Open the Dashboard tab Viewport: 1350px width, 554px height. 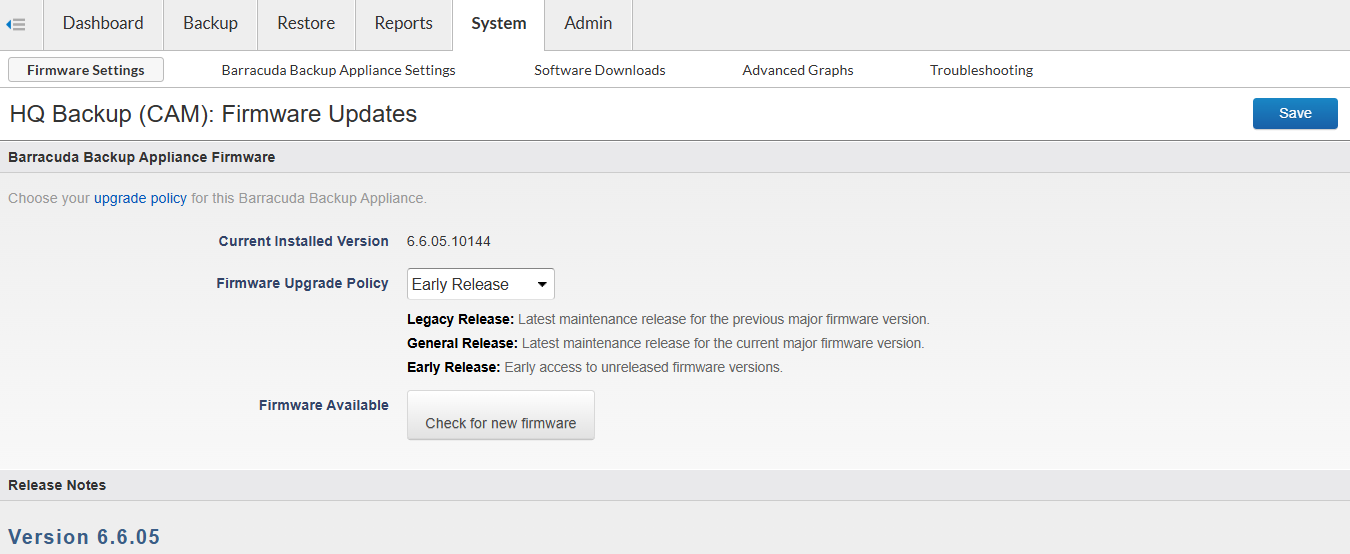click(103, 24)
